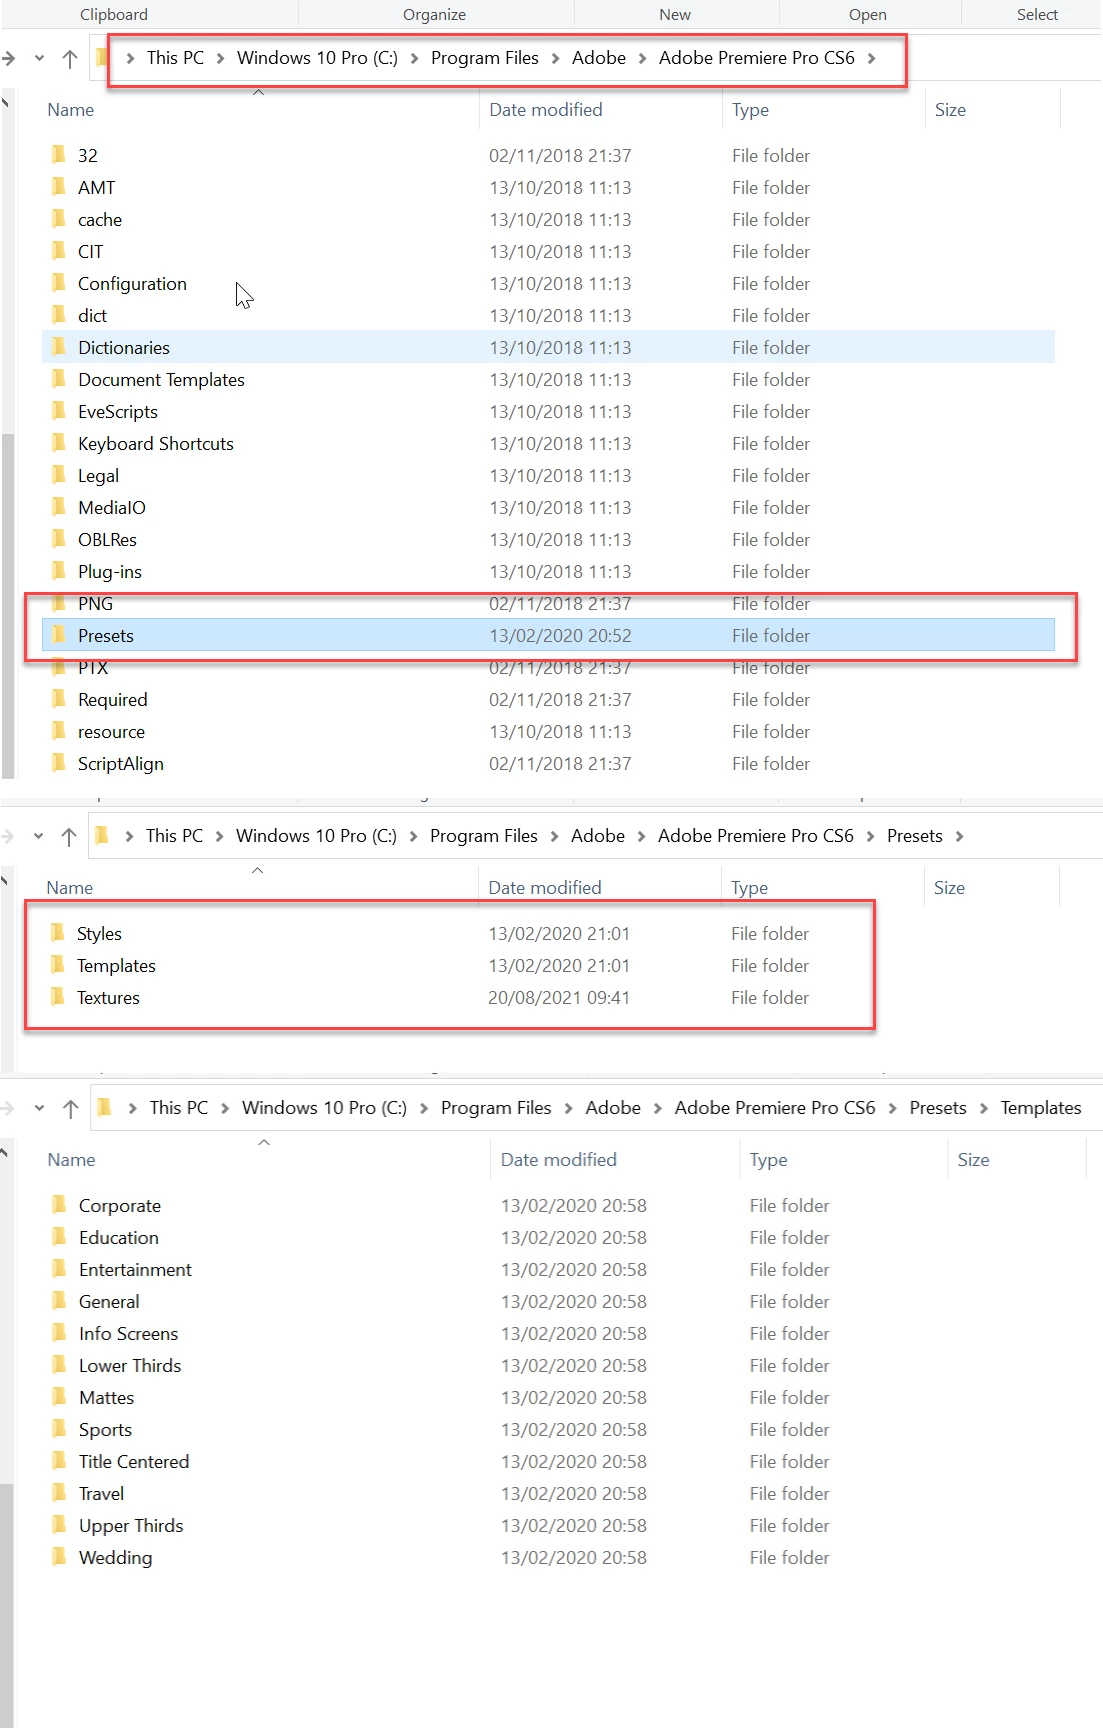Click the cache folder icon

59,219
